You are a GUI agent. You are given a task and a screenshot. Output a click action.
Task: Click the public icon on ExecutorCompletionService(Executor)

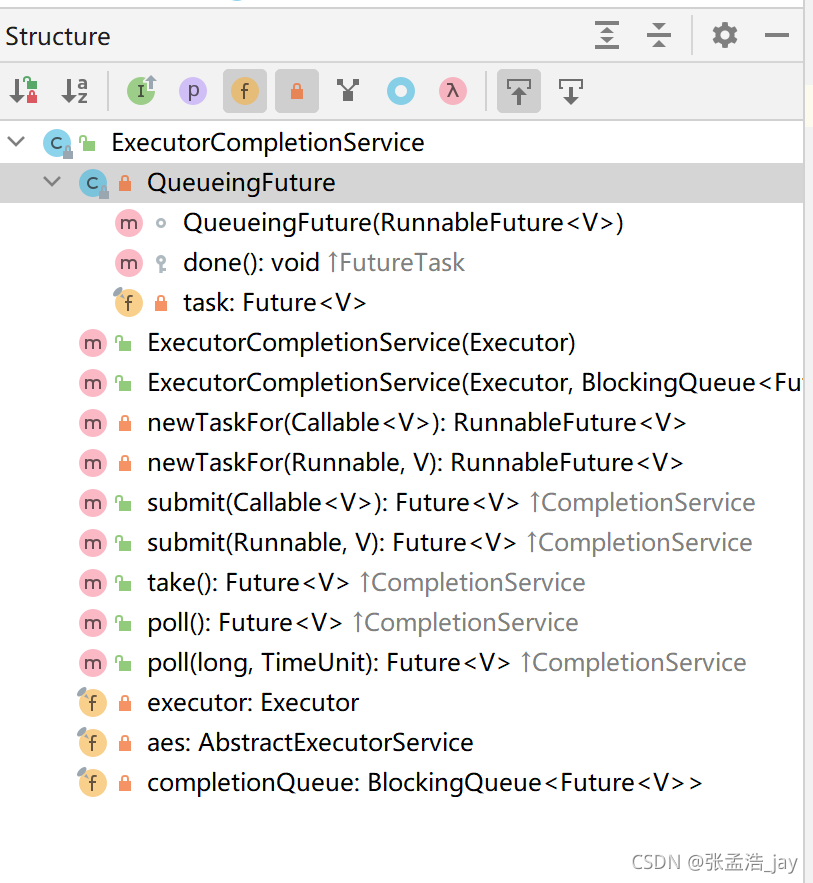[123, 343]
